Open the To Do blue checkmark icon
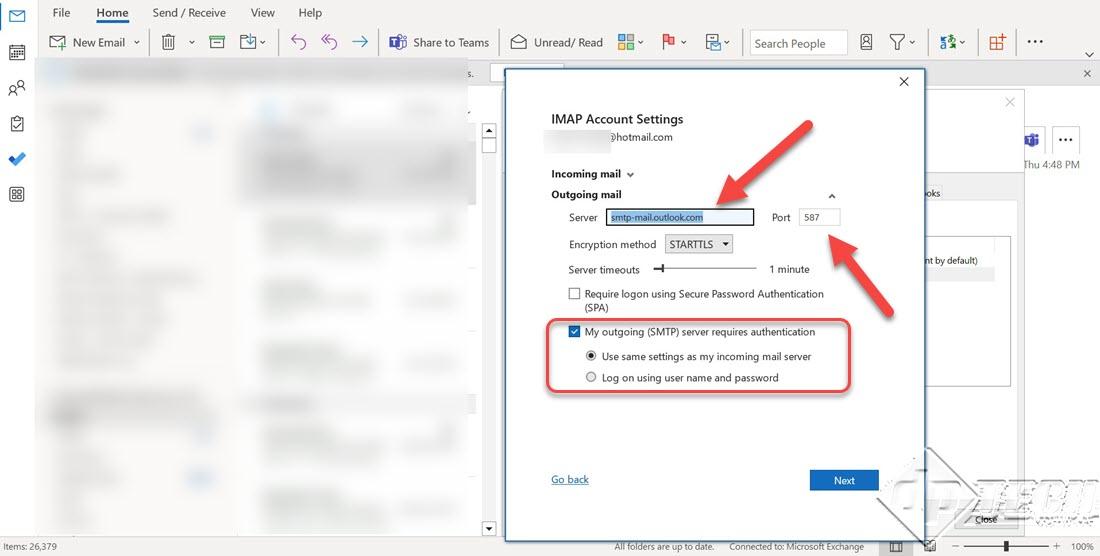 click(17, 159)
